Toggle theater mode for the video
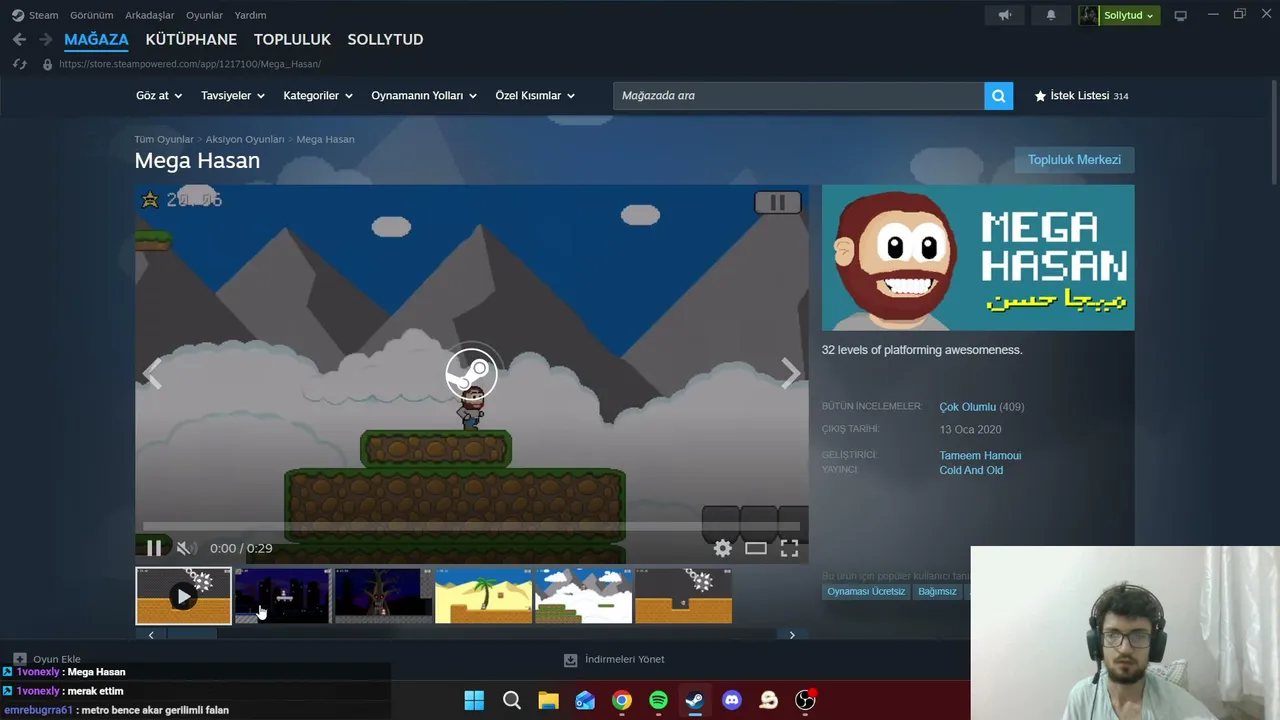 (756, 548)
